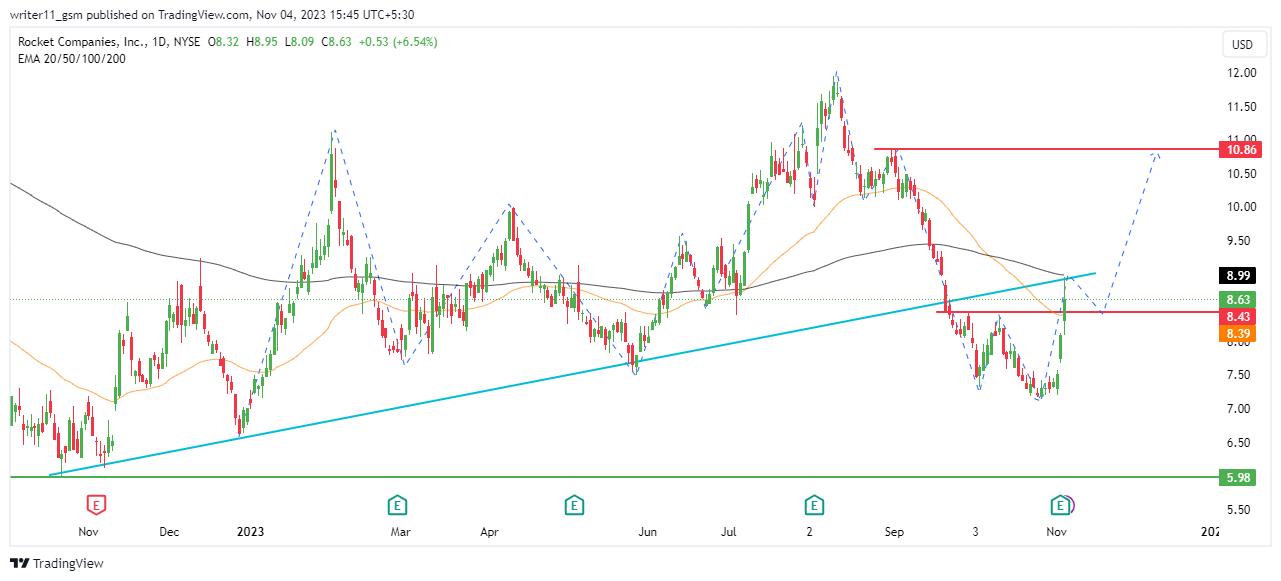Select the green 5.98 support price label
This screenshot has height=581, width=1281.
pyautogui.click(x=1239, y=478)
